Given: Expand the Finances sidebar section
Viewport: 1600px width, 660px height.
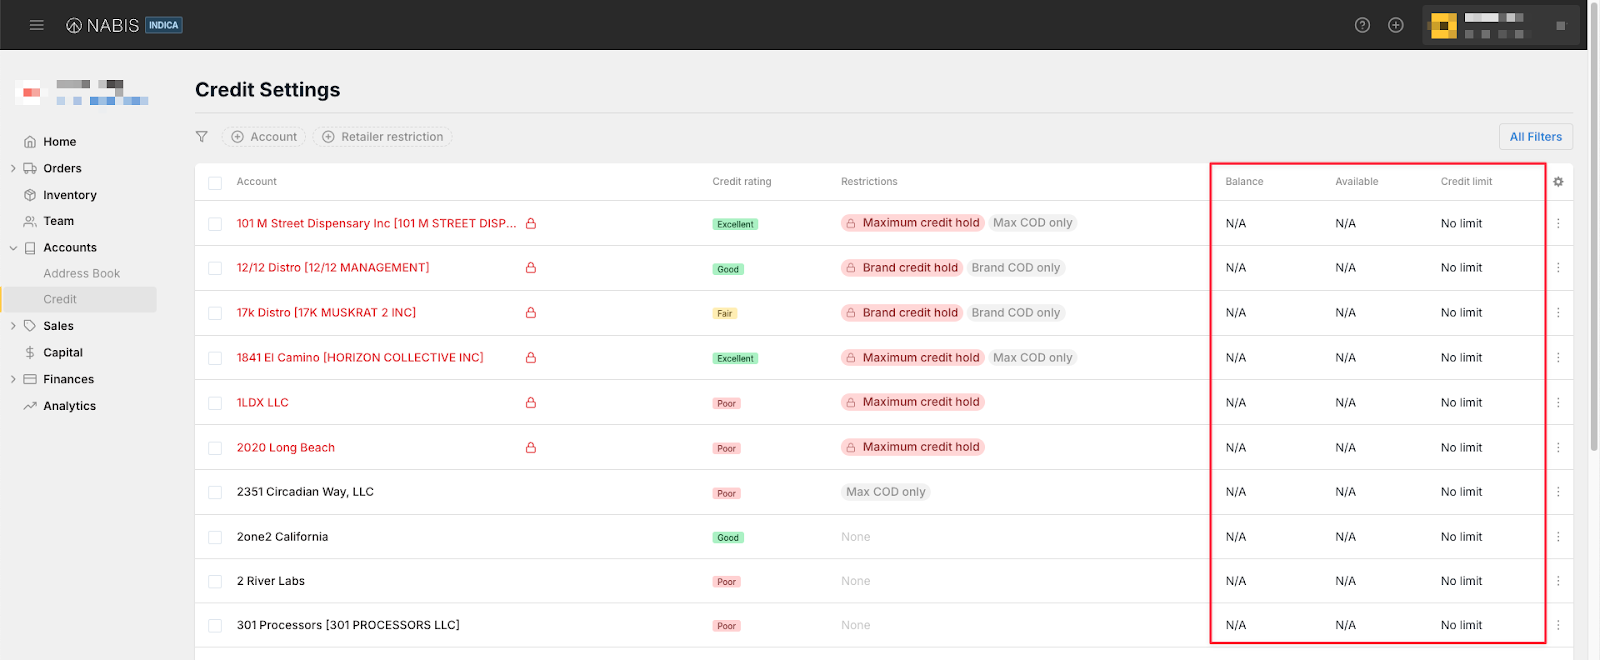Looking at the screenshot, I should pyautogui.click(x=13, y=380).
